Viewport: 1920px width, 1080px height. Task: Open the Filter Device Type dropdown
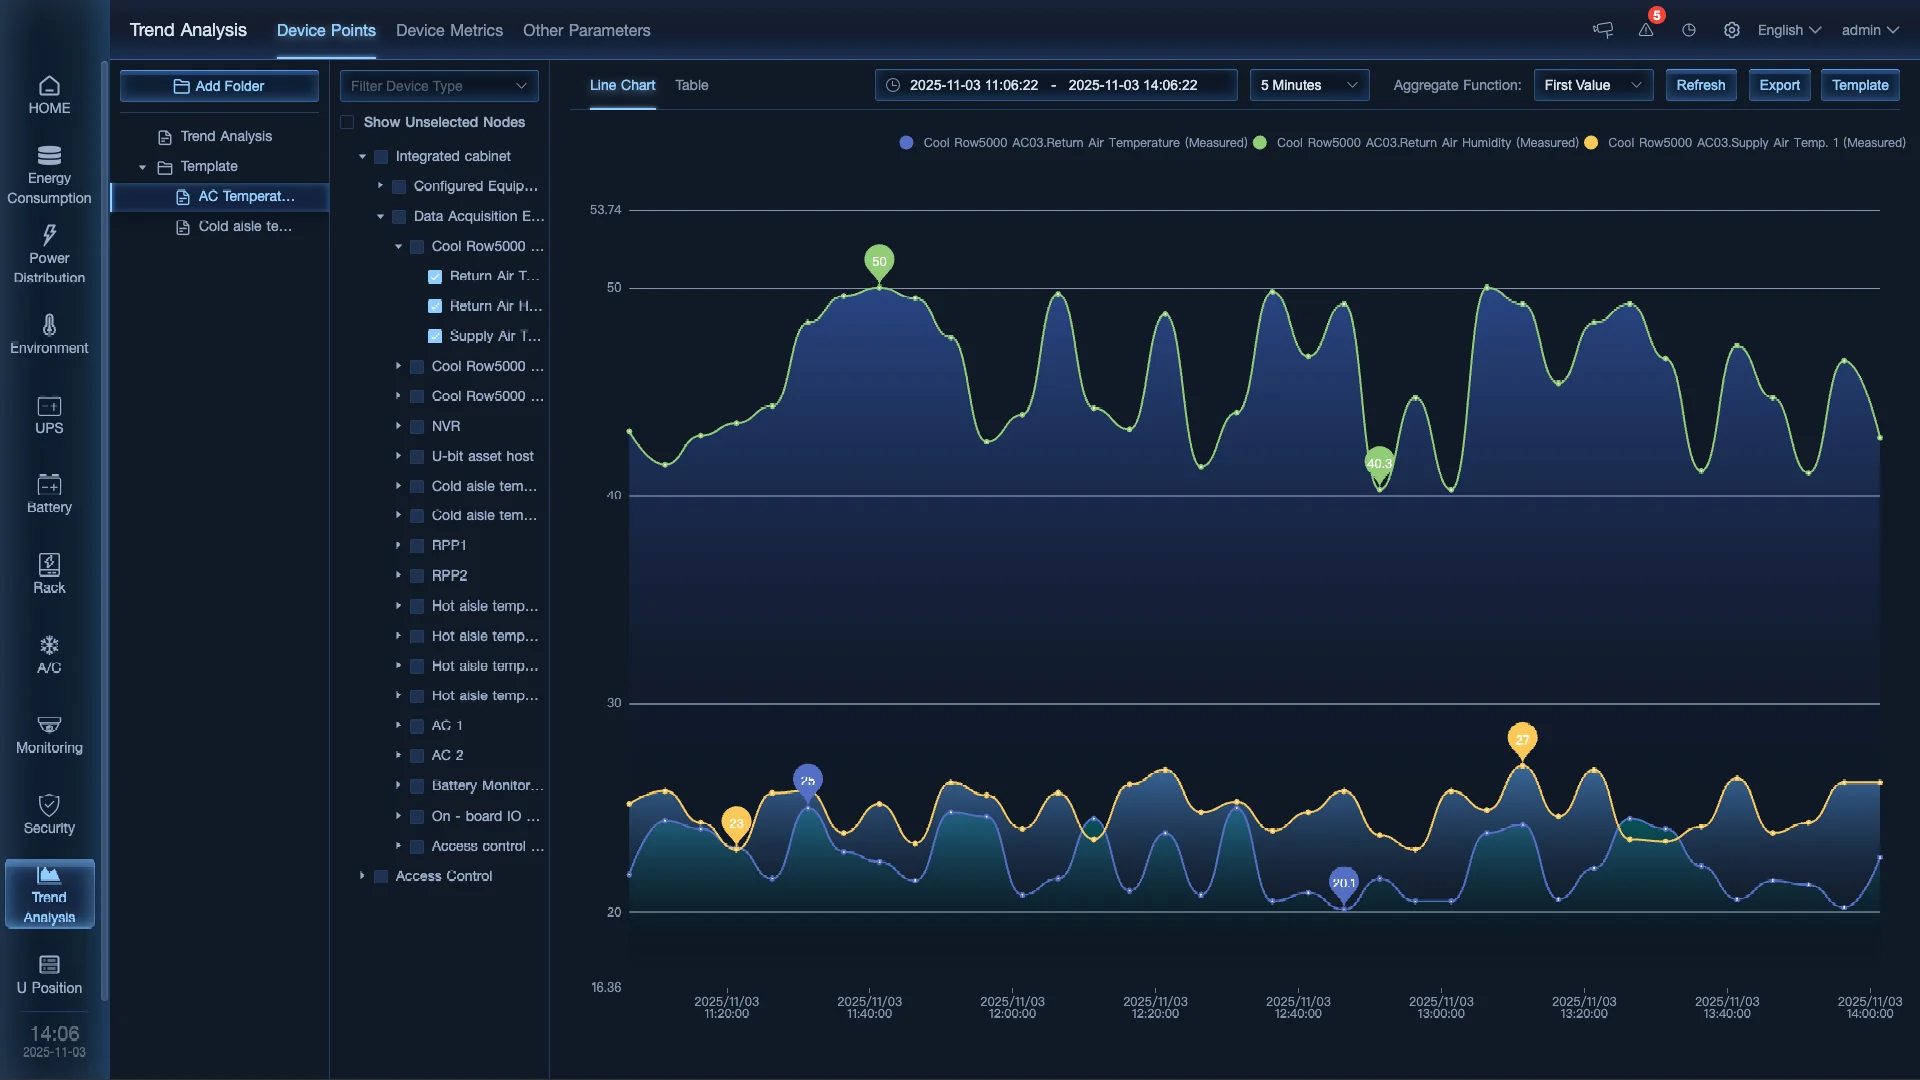click(x=438, y=85)
